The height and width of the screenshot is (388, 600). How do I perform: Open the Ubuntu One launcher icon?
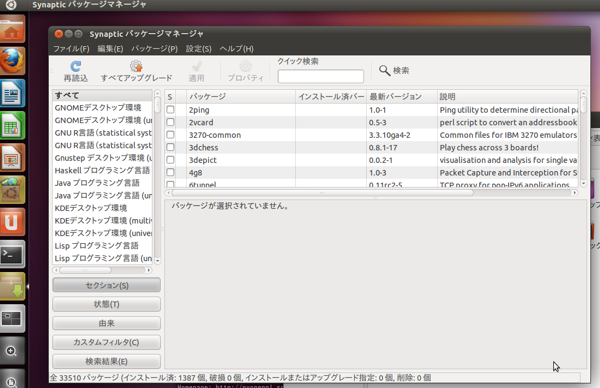click(x=12, y=222)
